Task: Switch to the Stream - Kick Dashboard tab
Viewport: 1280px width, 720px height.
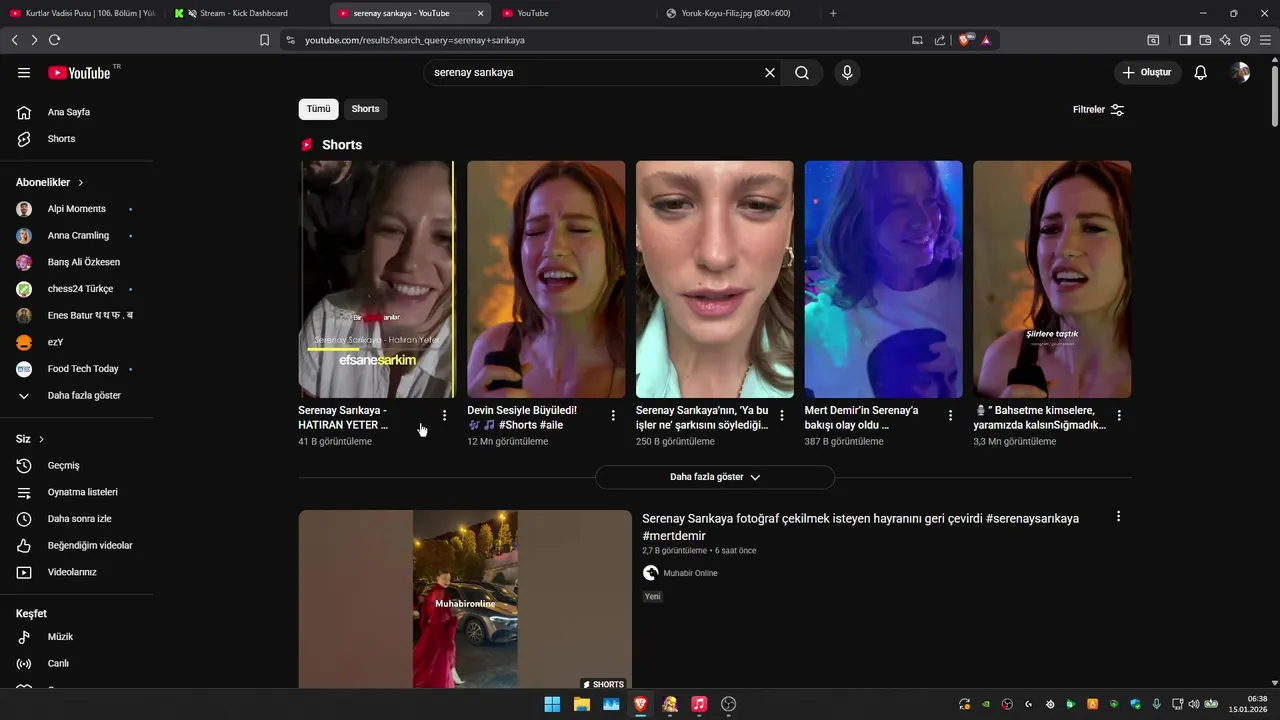Action: point(245,13)
